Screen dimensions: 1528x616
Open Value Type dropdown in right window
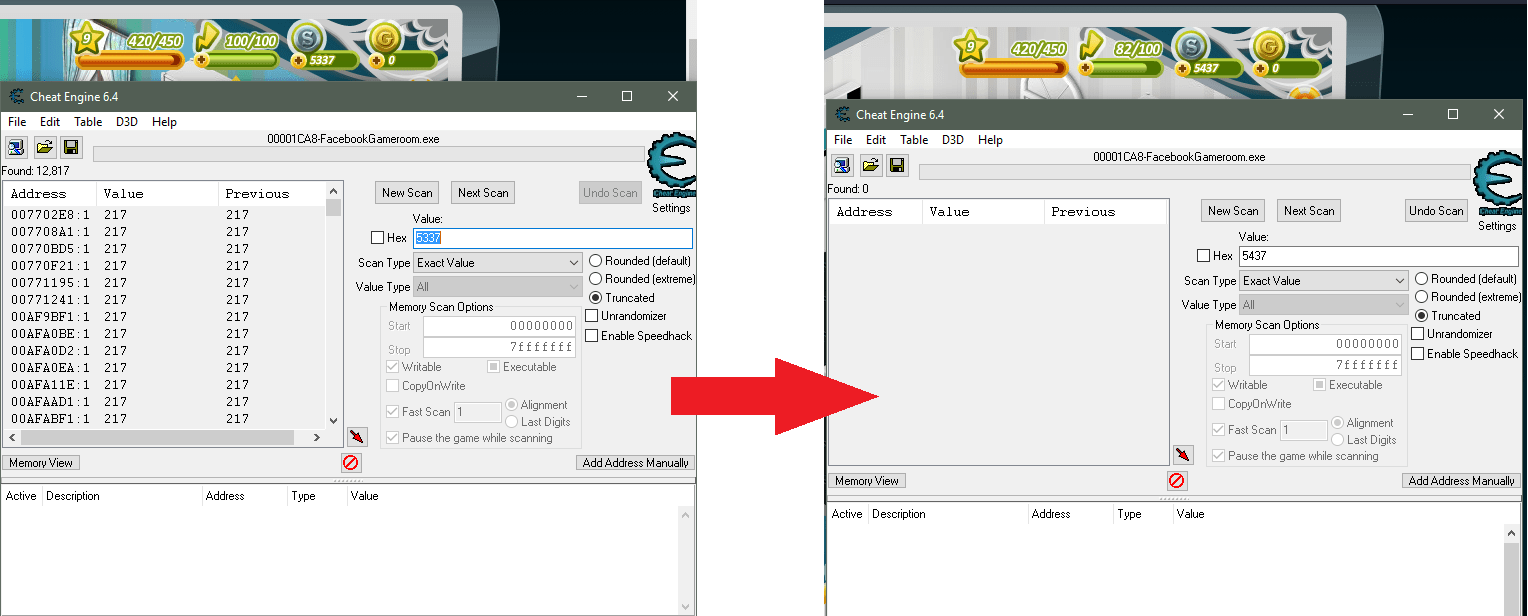[1323, 305]
